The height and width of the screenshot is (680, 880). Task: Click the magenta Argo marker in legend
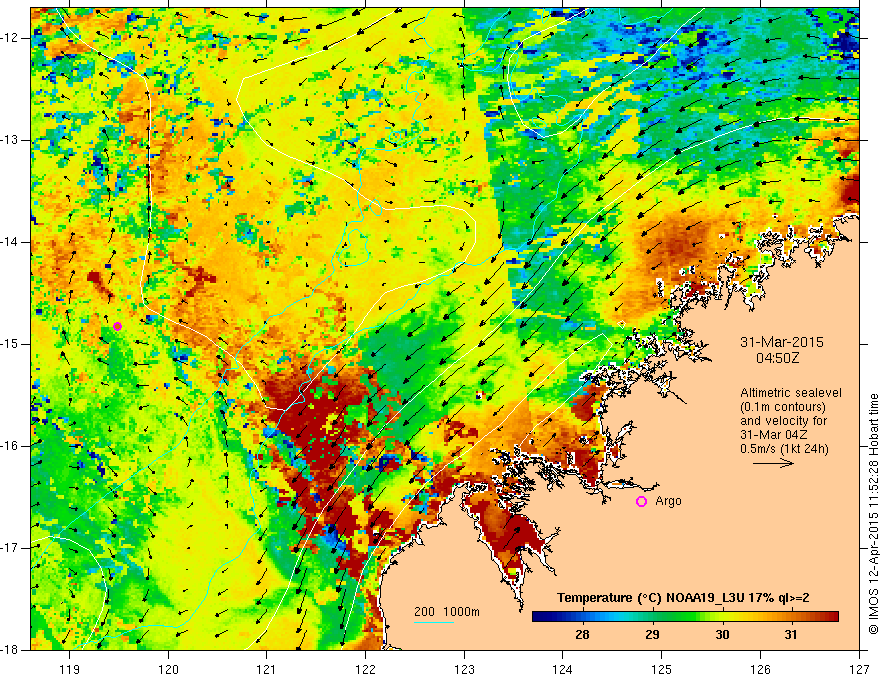641,501
